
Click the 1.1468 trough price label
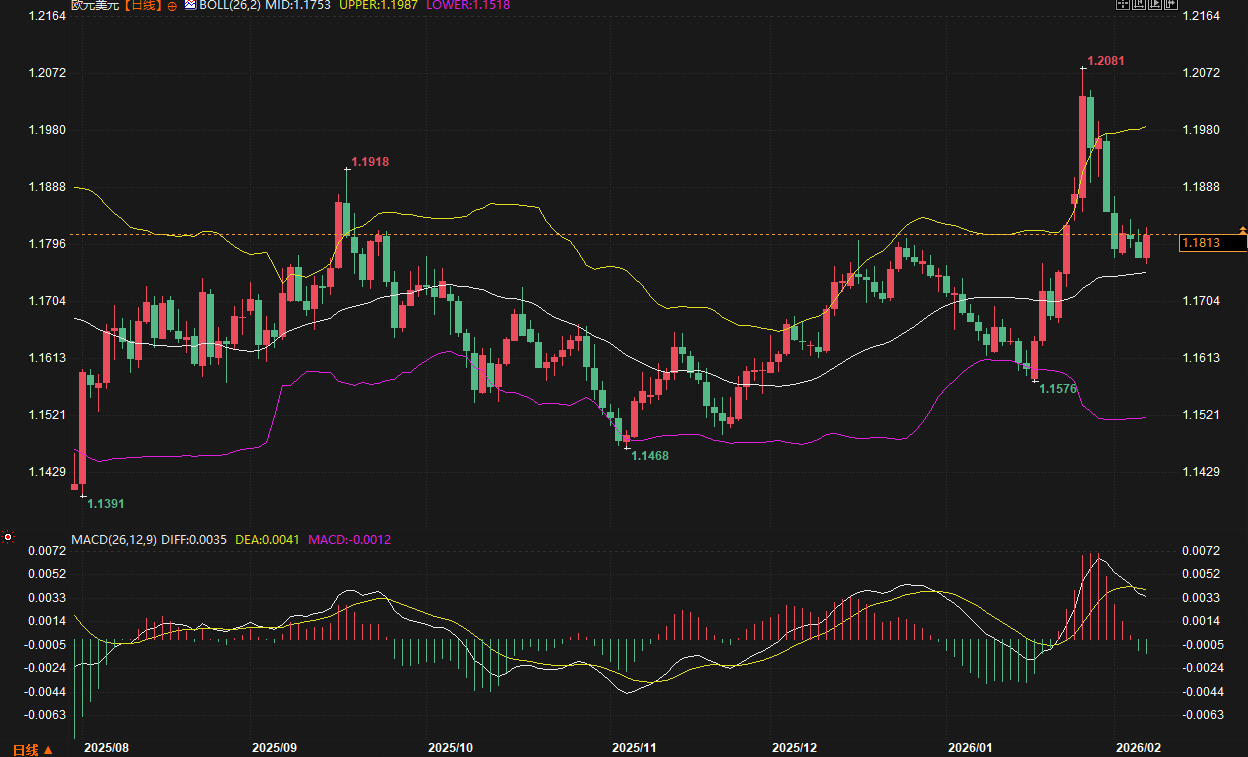click(x=650, y=455)
